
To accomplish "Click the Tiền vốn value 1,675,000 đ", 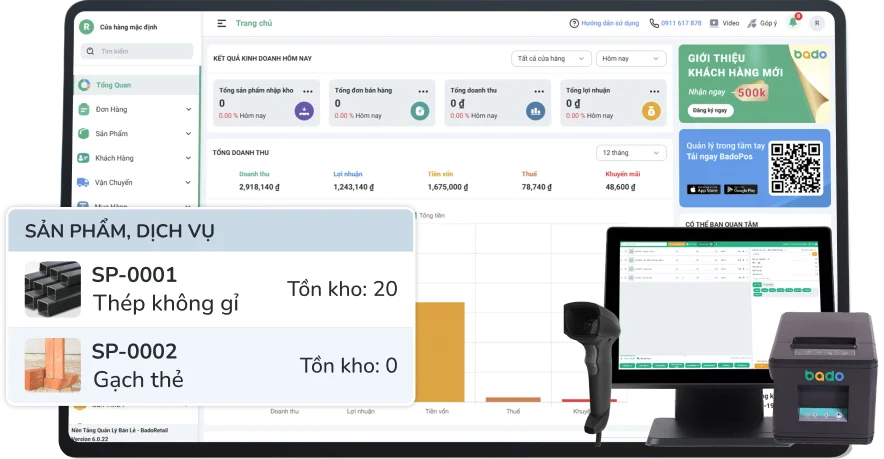I will tap(448, 187).
